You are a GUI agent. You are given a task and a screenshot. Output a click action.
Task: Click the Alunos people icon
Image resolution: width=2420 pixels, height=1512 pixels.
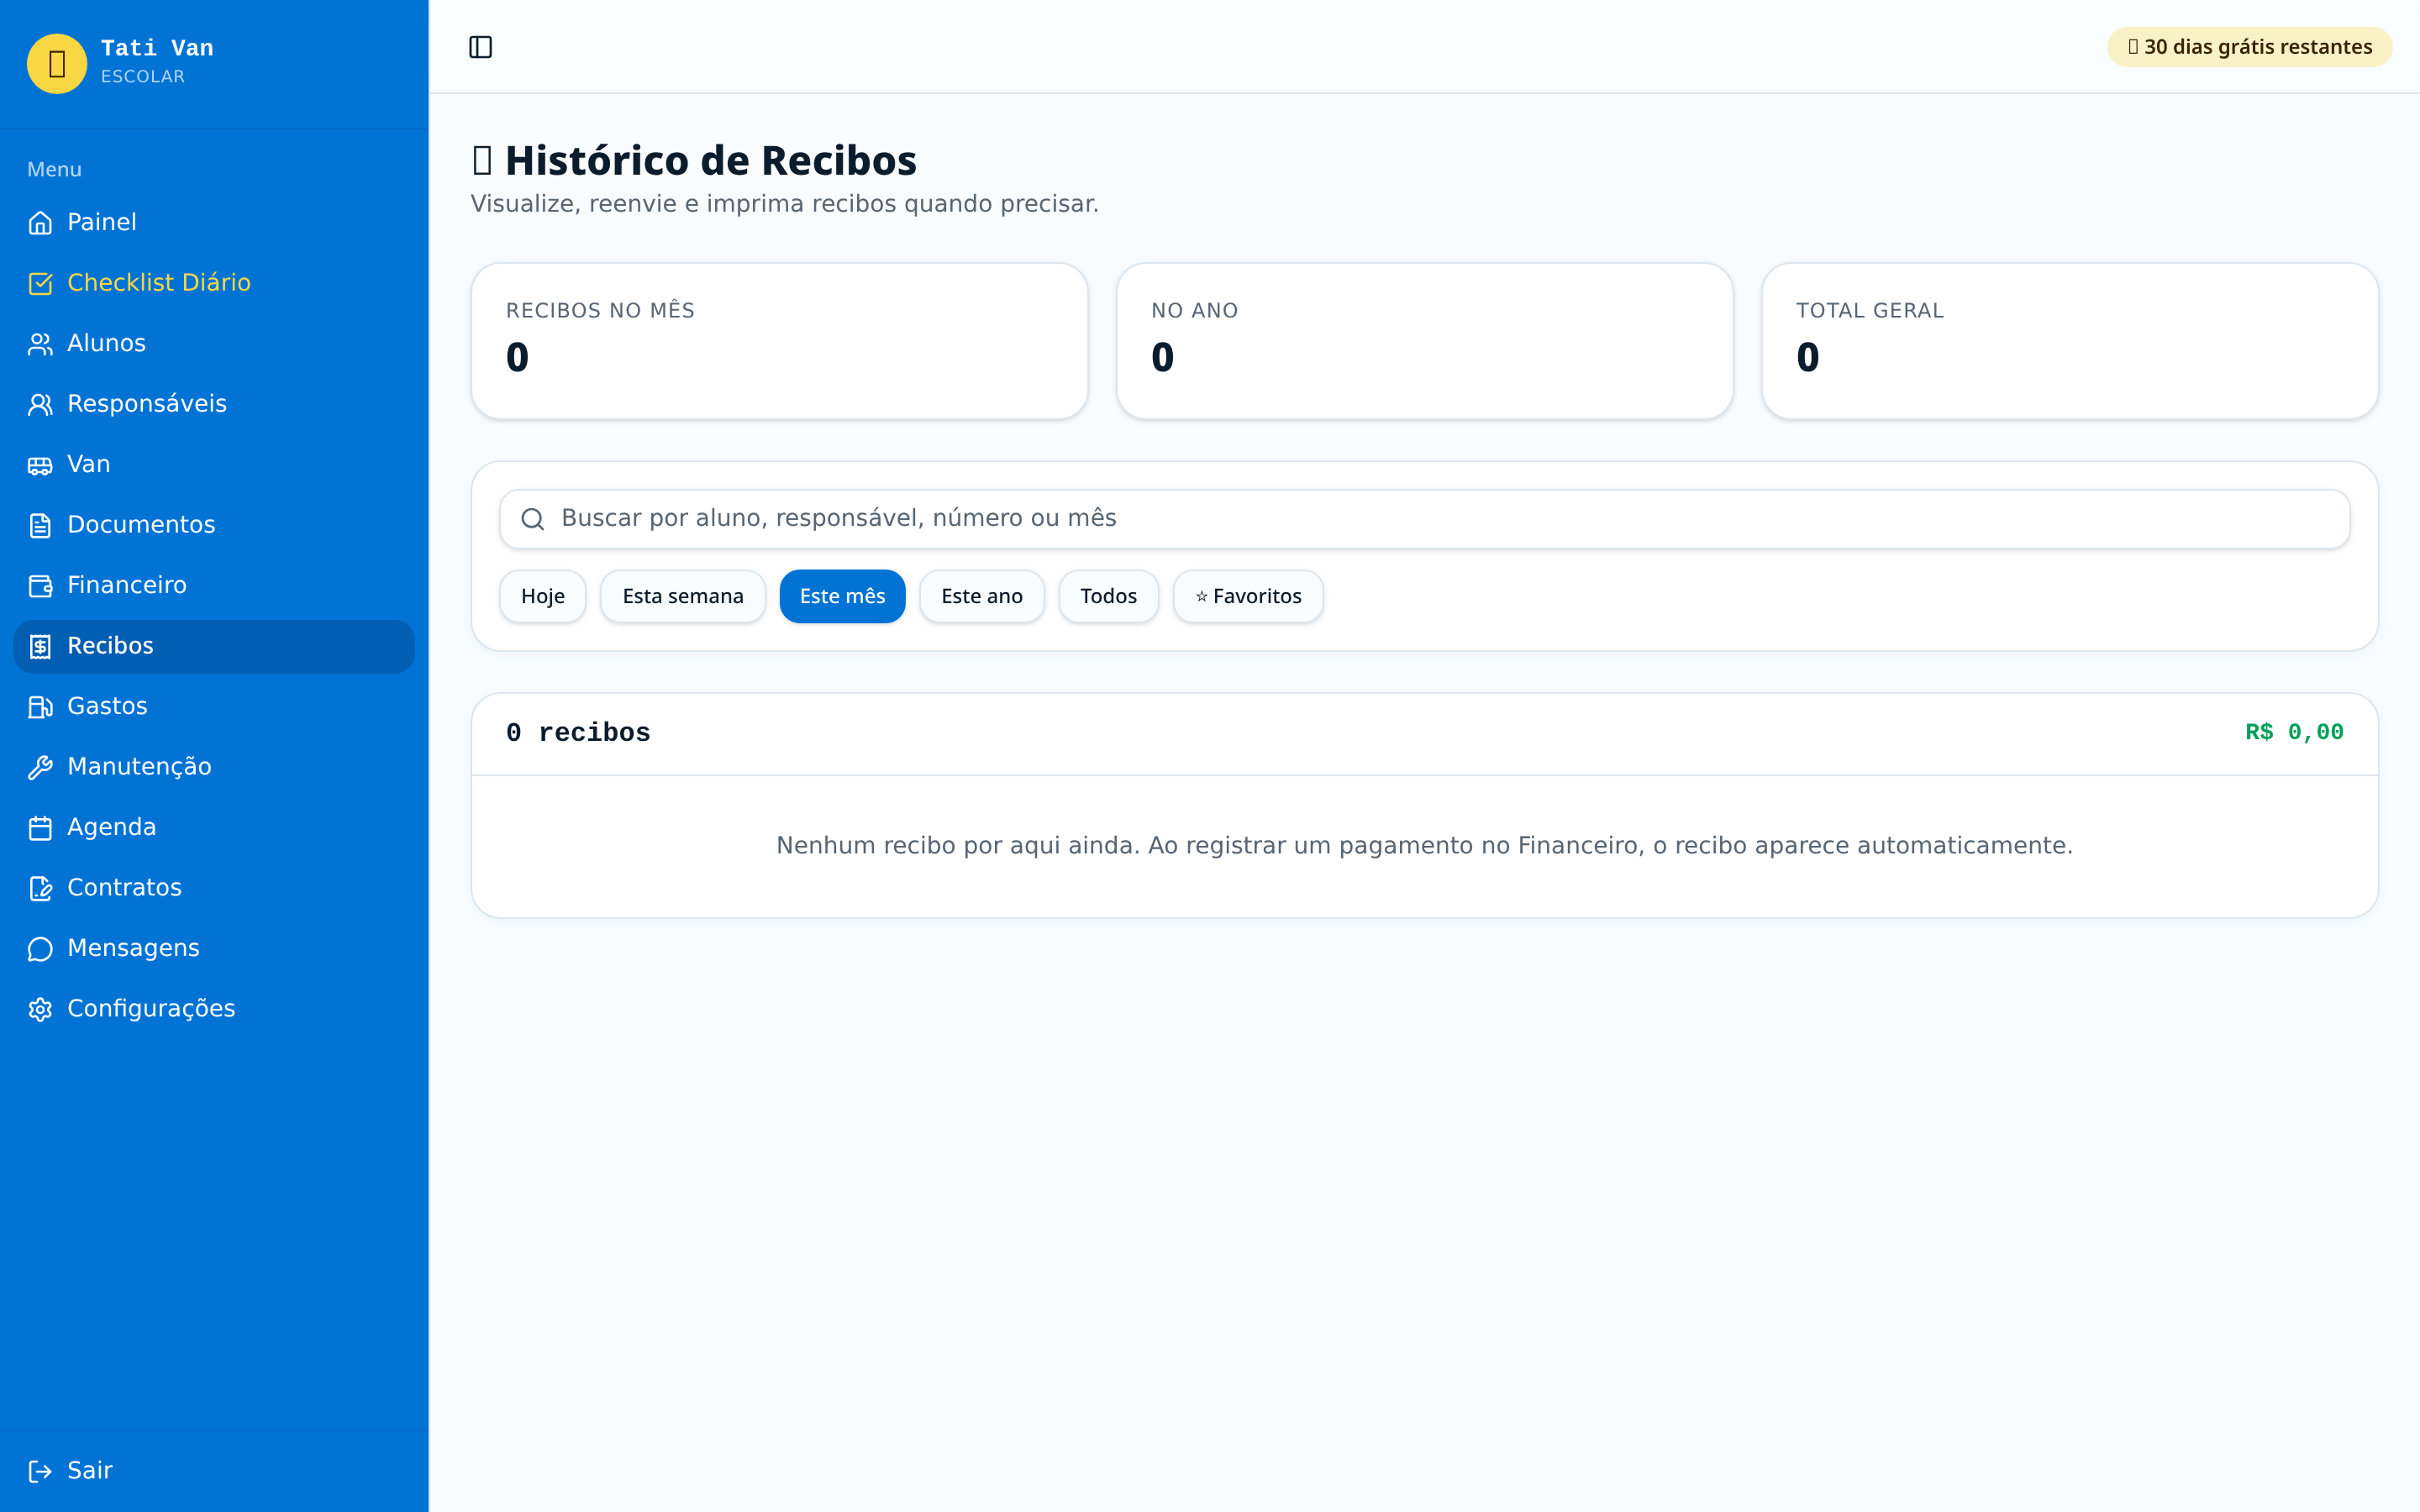tap(40, 344)
